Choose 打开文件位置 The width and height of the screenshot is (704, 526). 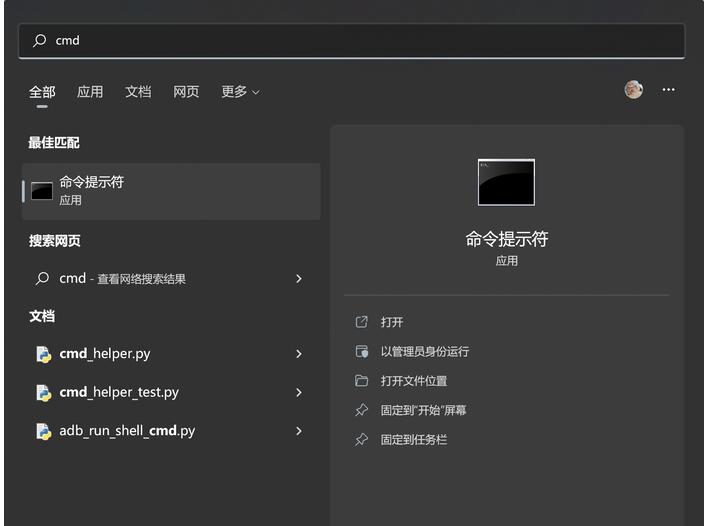coord(414,381)
